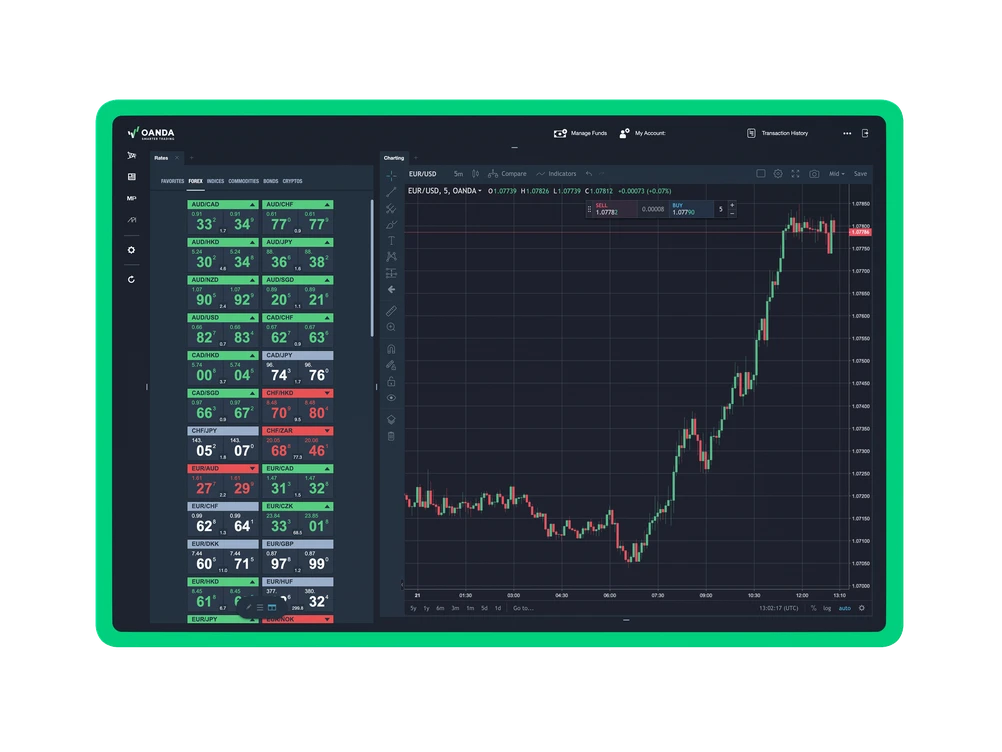This screenshot has height=752, width=1002.
Task: Click the Save button above the chart
Action: pyautogui.click(x=860, y=173)
